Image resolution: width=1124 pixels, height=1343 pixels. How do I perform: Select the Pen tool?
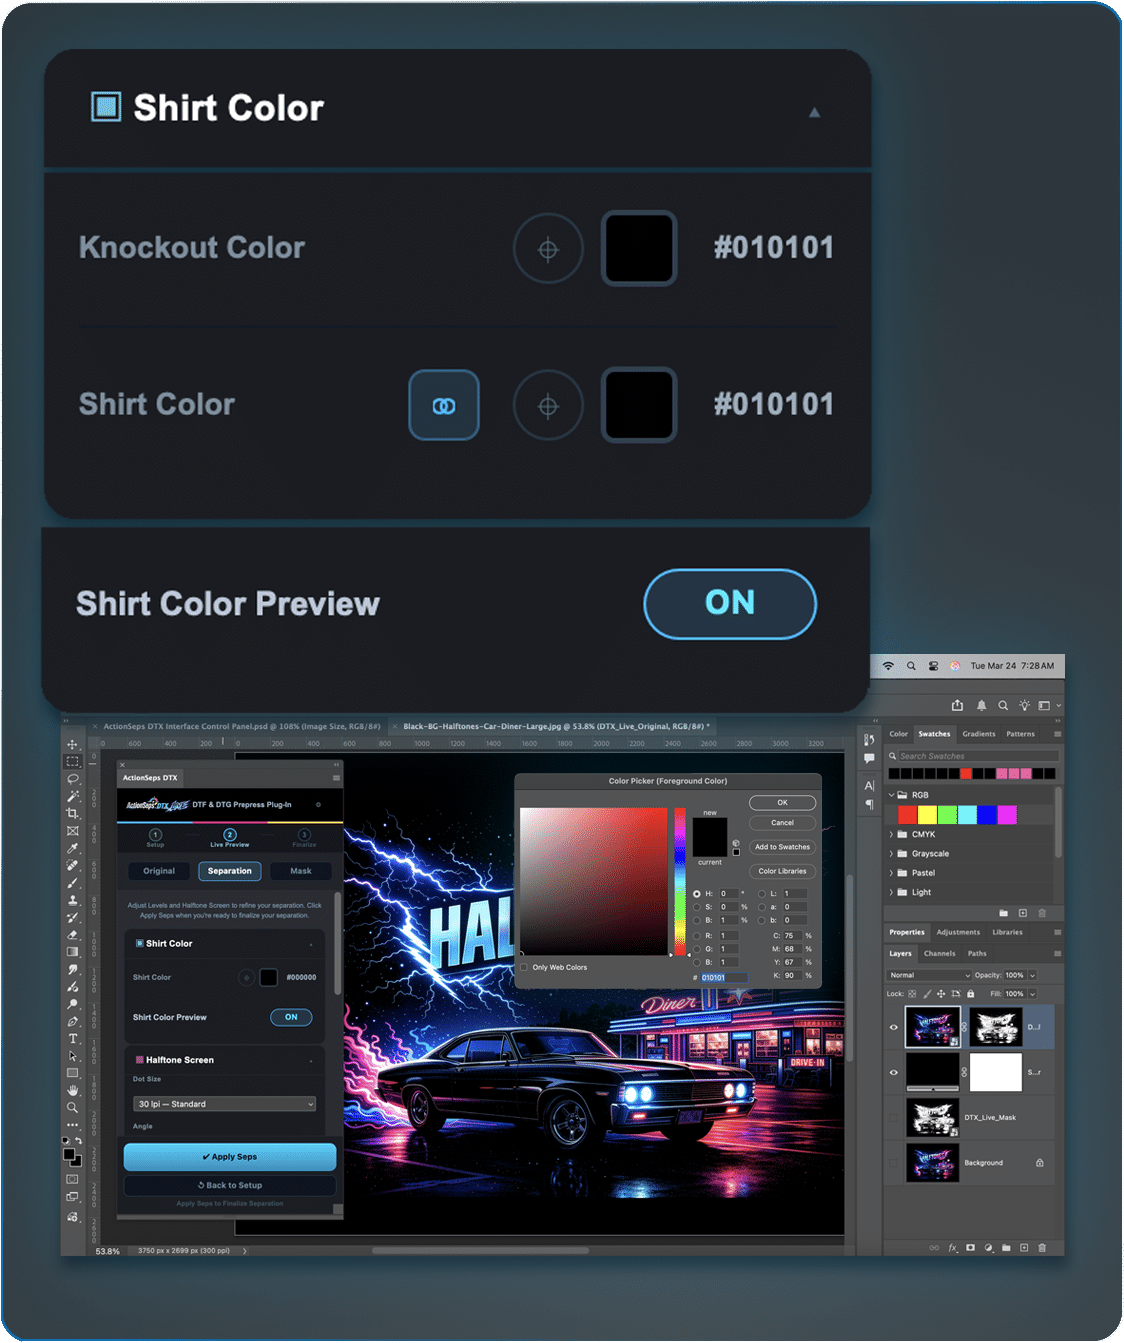pos(72,1021)
